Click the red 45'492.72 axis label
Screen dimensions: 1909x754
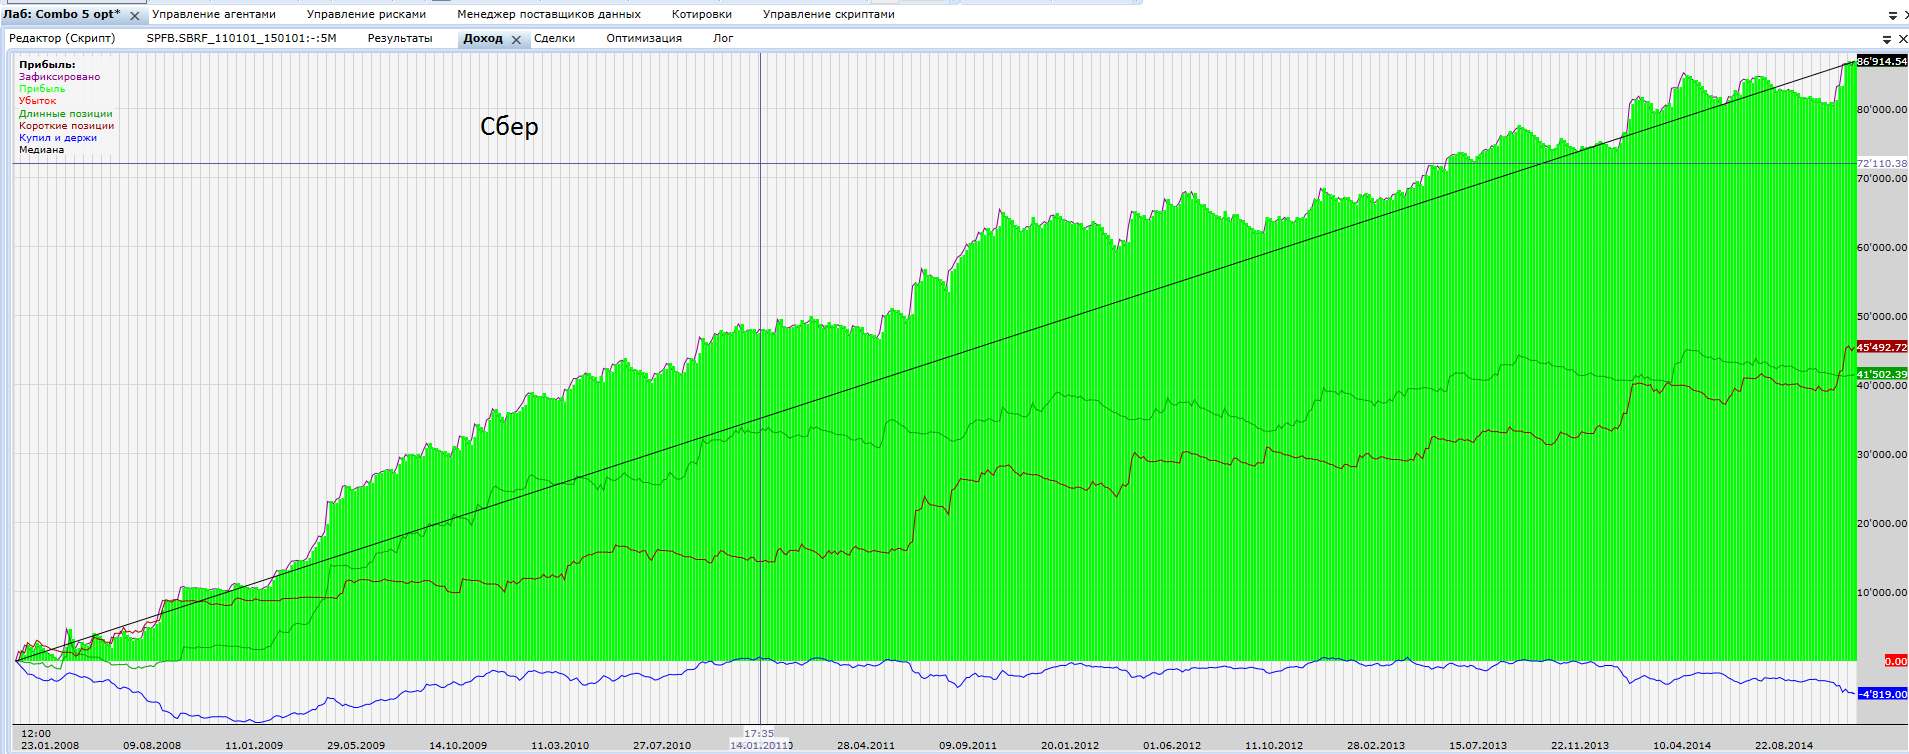pos(1882,347)
